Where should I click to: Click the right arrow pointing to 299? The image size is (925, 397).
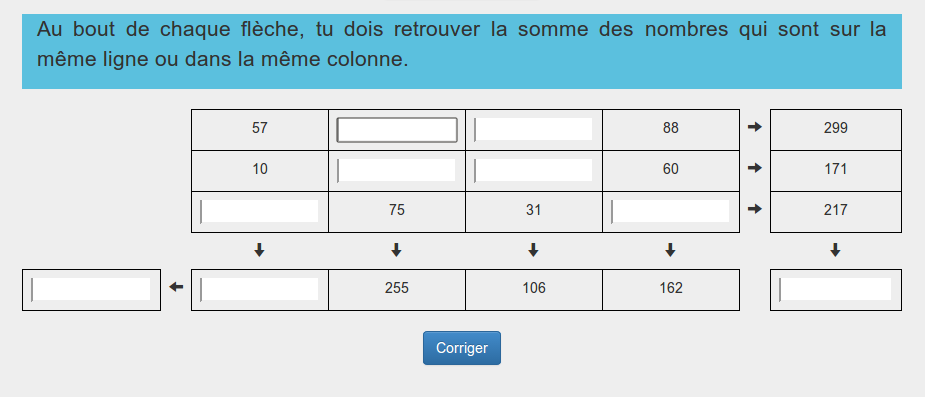coord(755,127)
